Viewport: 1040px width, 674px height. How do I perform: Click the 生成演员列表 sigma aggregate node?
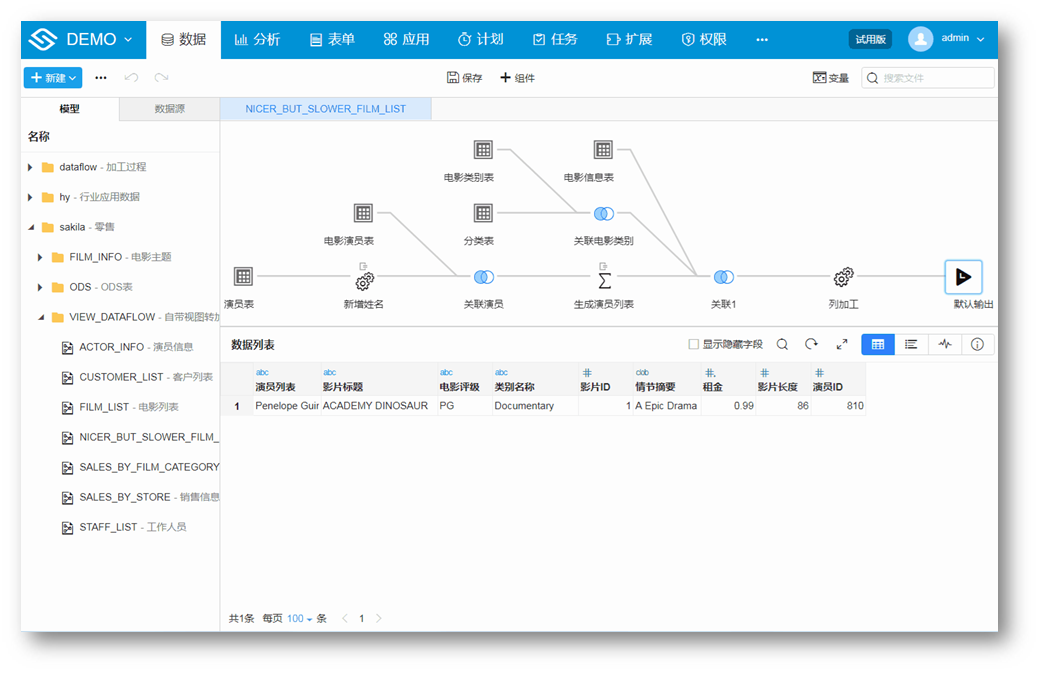604,277
